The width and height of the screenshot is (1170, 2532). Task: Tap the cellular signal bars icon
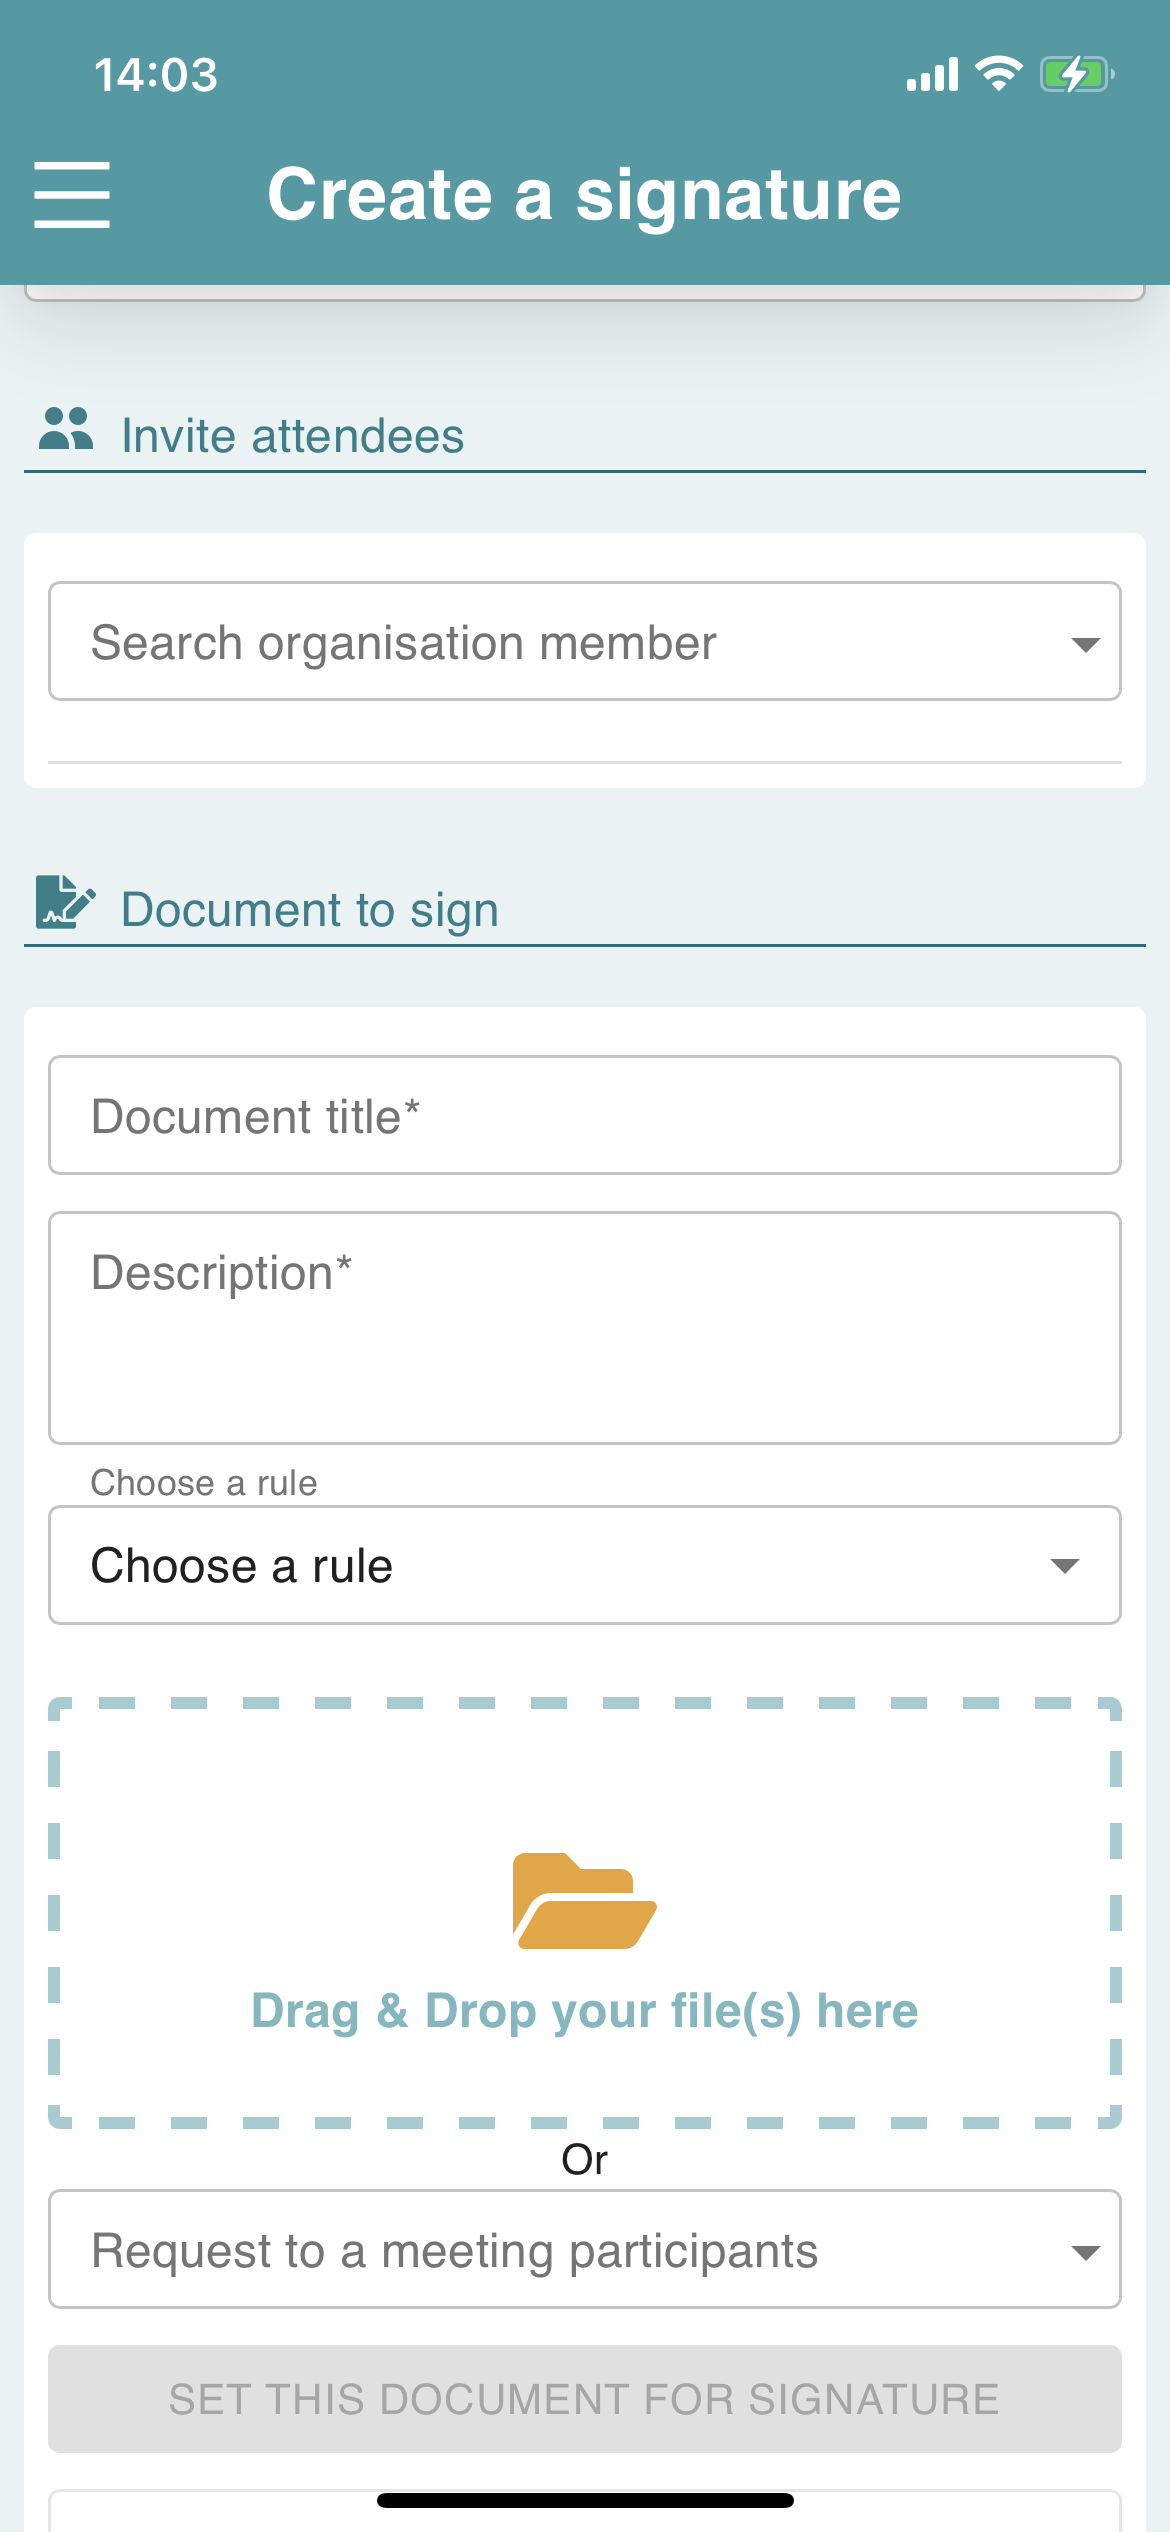[x=932, y=75]
